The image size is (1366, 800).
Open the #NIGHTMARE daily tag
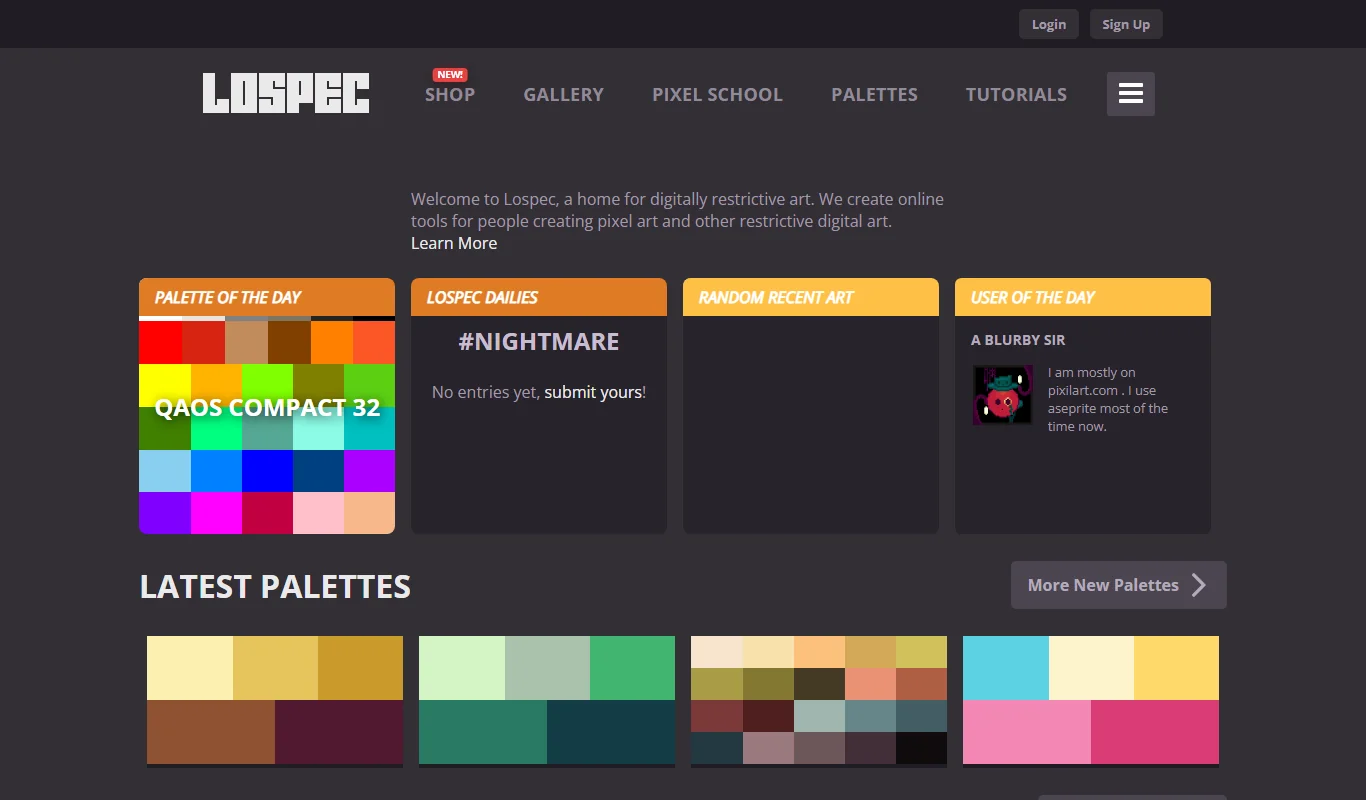(539, 341)
